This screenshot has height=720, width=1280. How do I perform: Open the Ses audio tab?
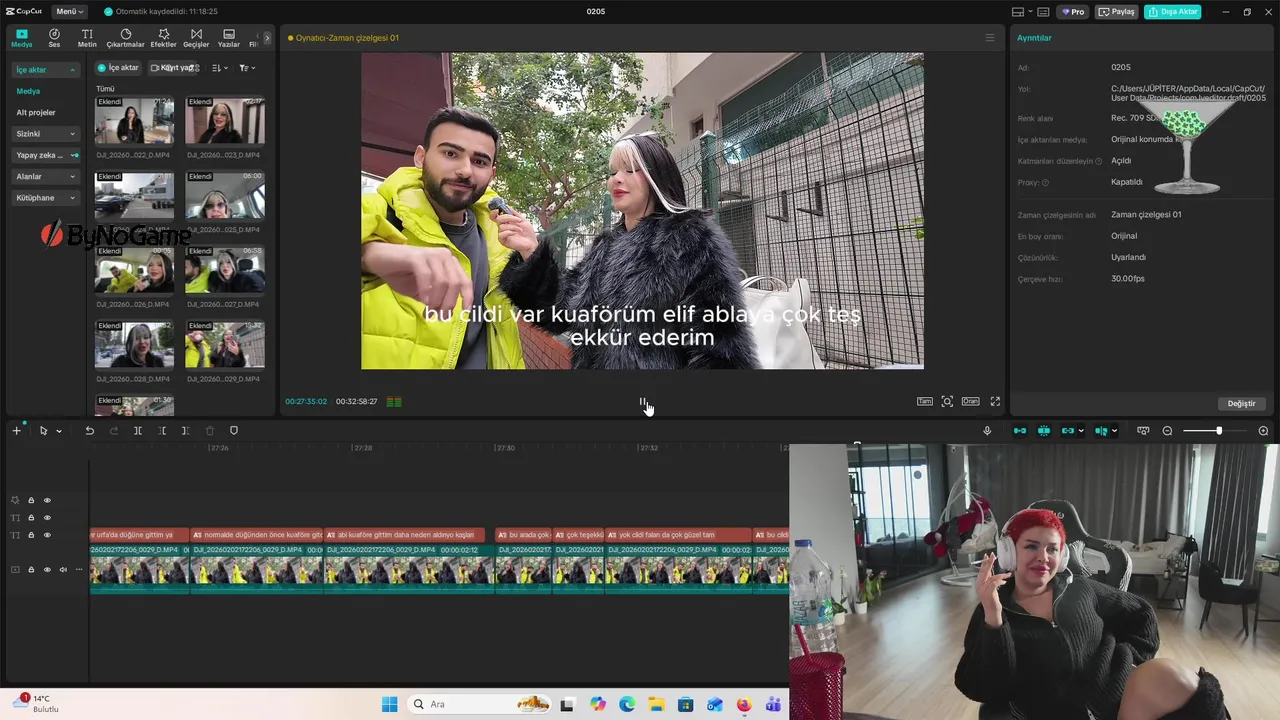(x=54, y=38)
